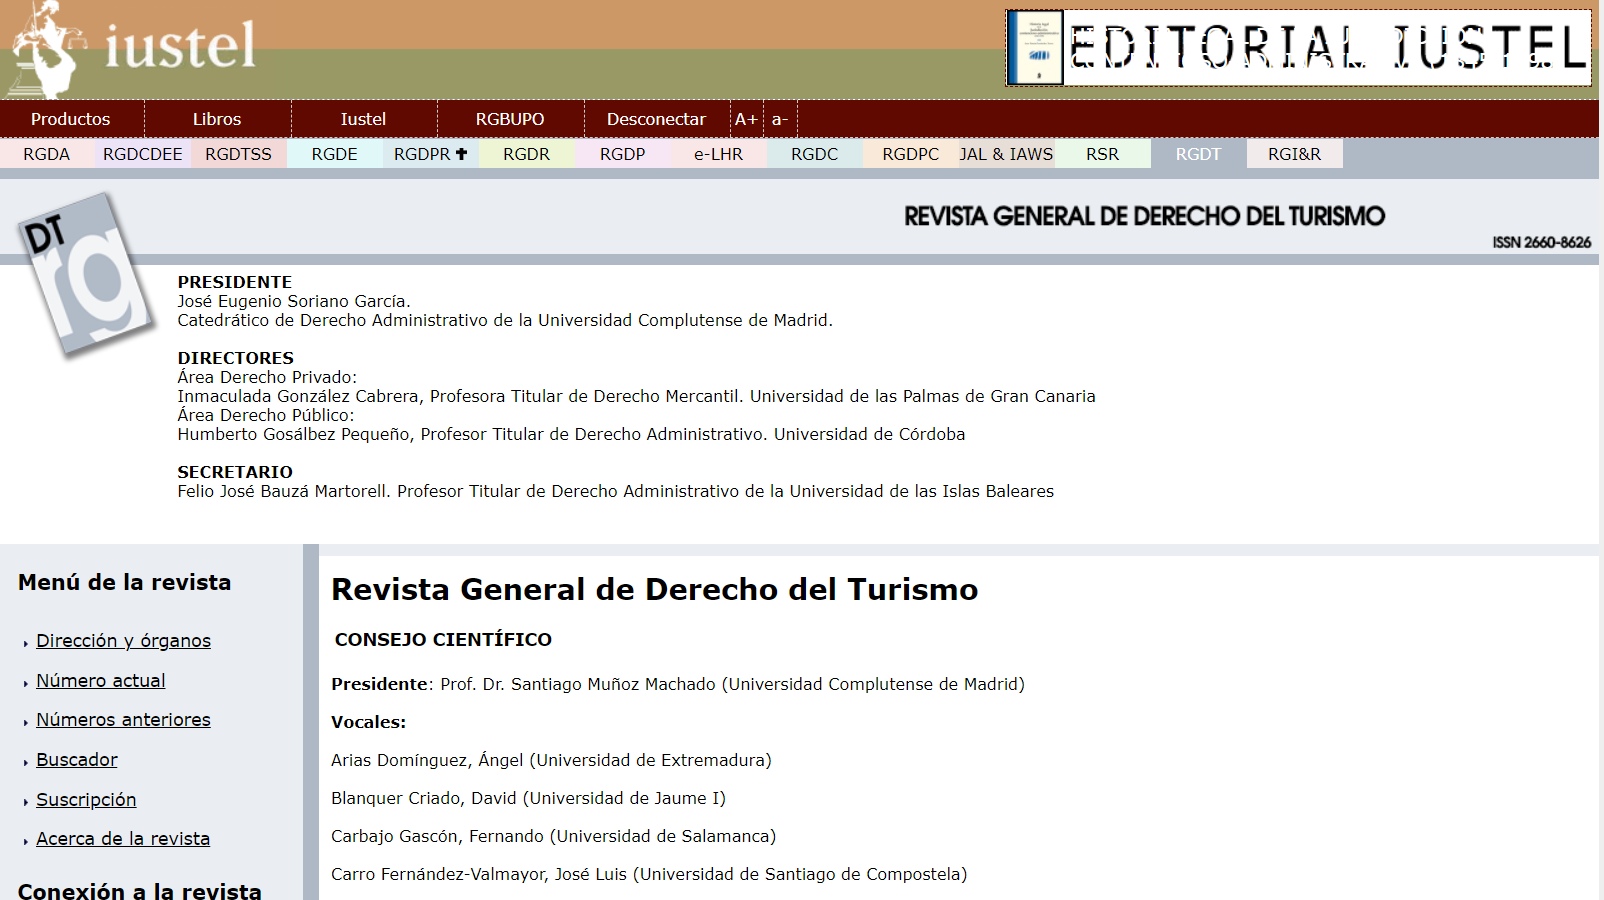Open the e-LHR journal tab
1604x900 pixels.
pos(718,154)
